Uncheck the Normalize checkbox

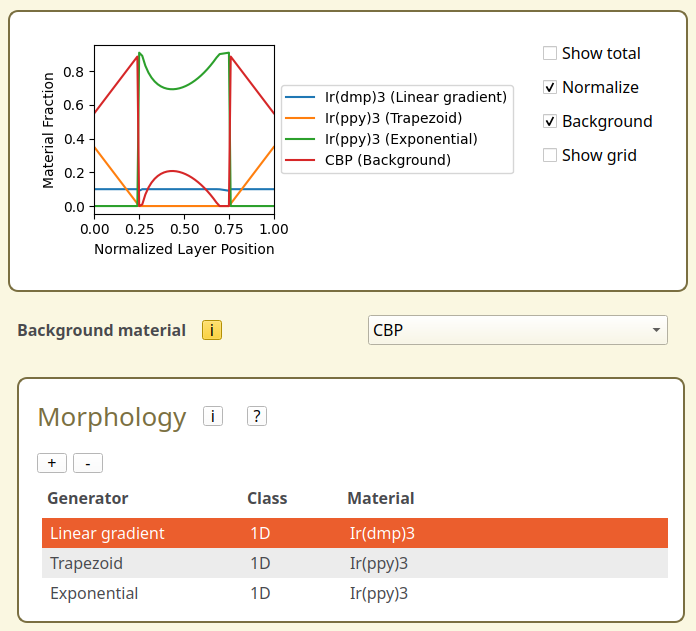550,87
